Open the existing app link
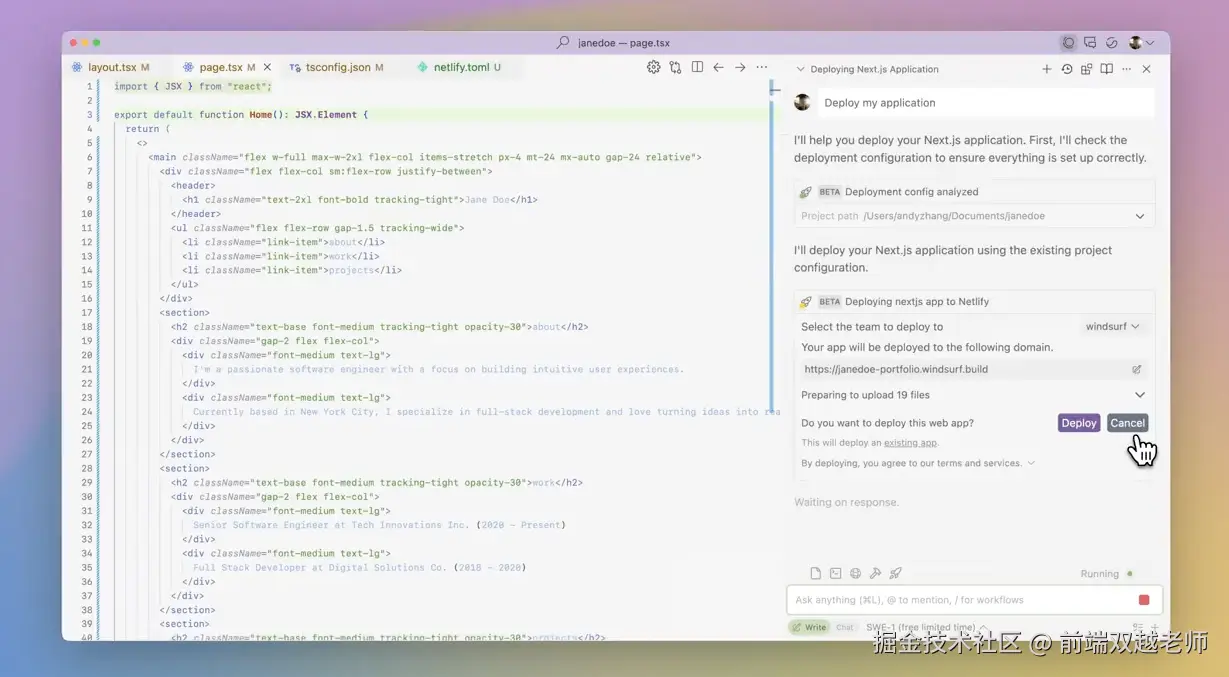 [910, 443]
